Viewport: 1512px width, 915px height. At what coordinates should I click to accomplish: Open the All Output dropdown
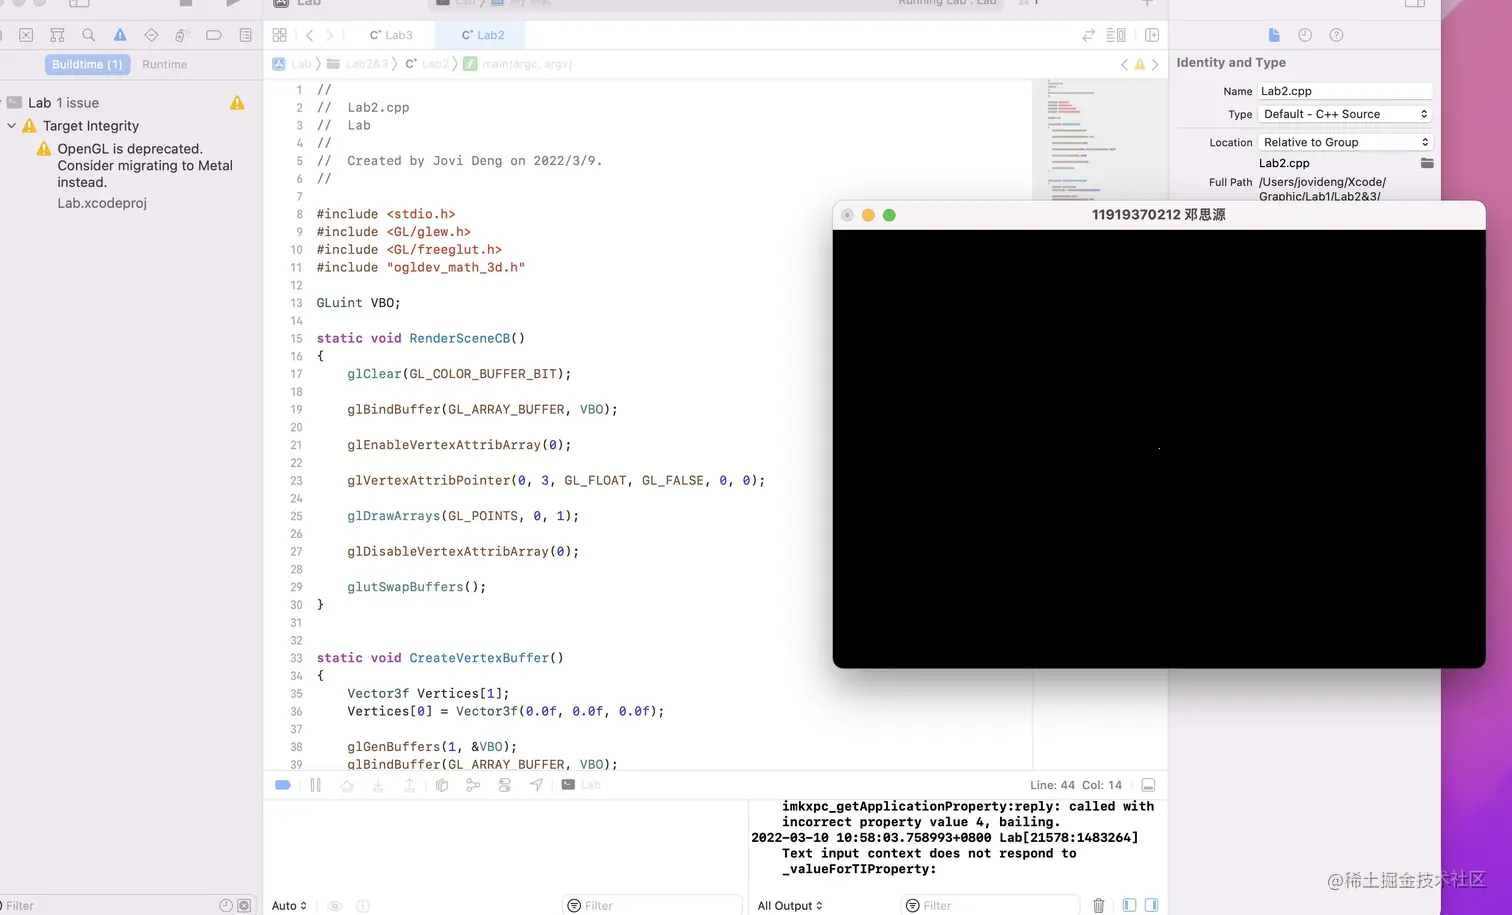789,905
